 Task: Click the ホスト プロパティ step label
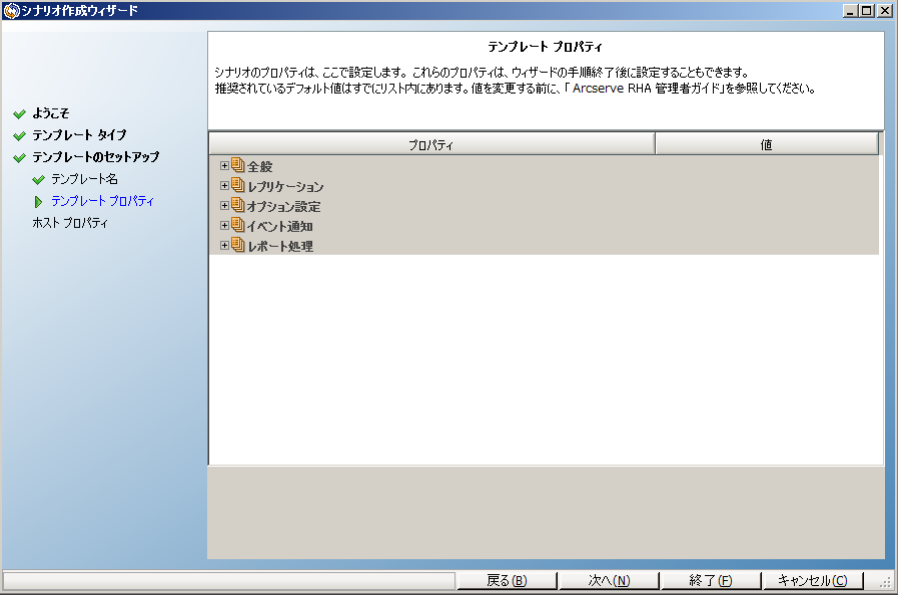point(70,223)
